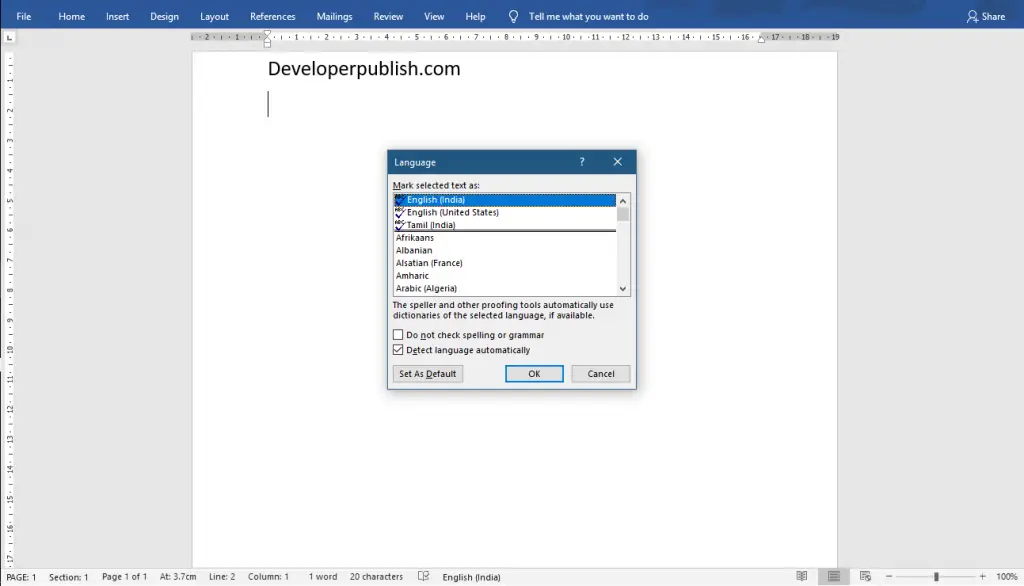Image resolution: width=1024 pixels, height=586 pixels.
Task: Click the language list scroll up arrow
Action: click(623, 201)
